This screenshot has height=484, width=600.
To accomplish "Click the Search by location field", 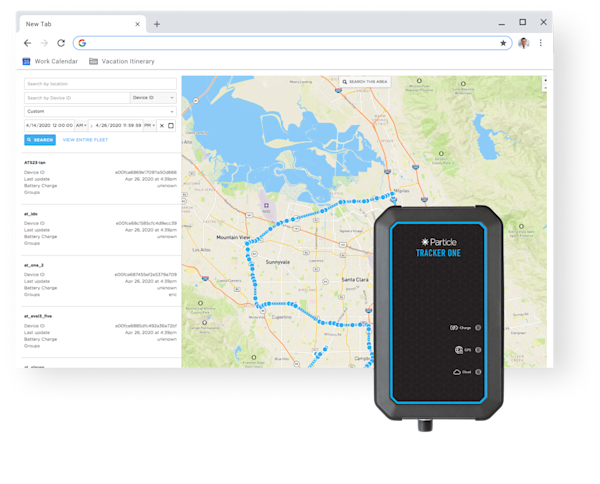I will (100, 84).
